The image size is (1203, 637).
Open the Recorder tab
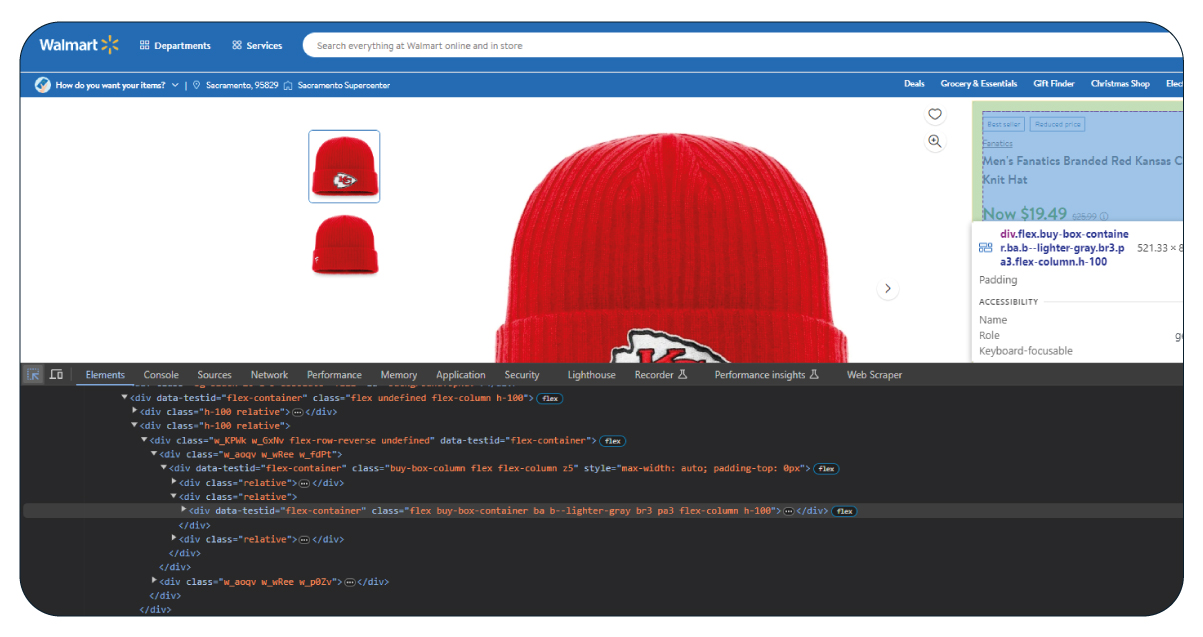[x=661, y=375]
